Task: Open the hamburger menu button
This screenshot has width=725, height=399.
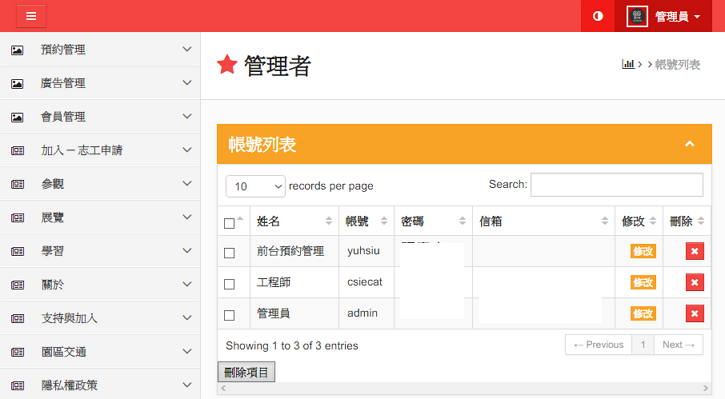Action: click(31, 16)
